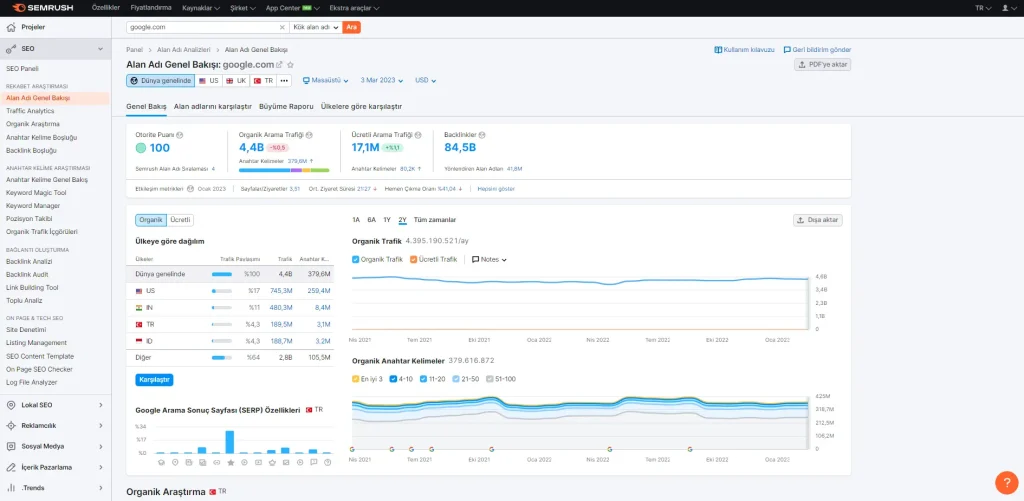Click the blue Karşılaştır button
Image resolution: width=1024 pixels, height=501 pixels.
point(154,380)
